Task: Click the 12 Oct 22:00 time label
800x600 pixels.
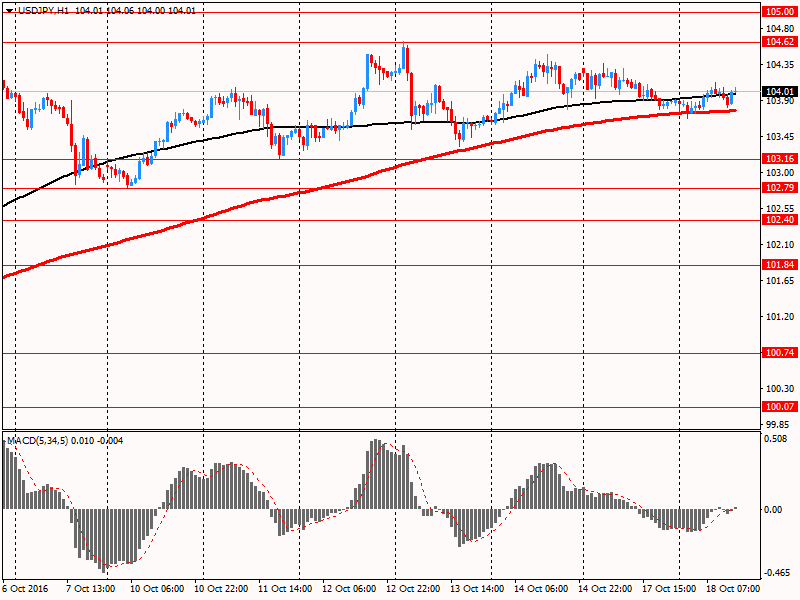Action: tap(413, 588)
